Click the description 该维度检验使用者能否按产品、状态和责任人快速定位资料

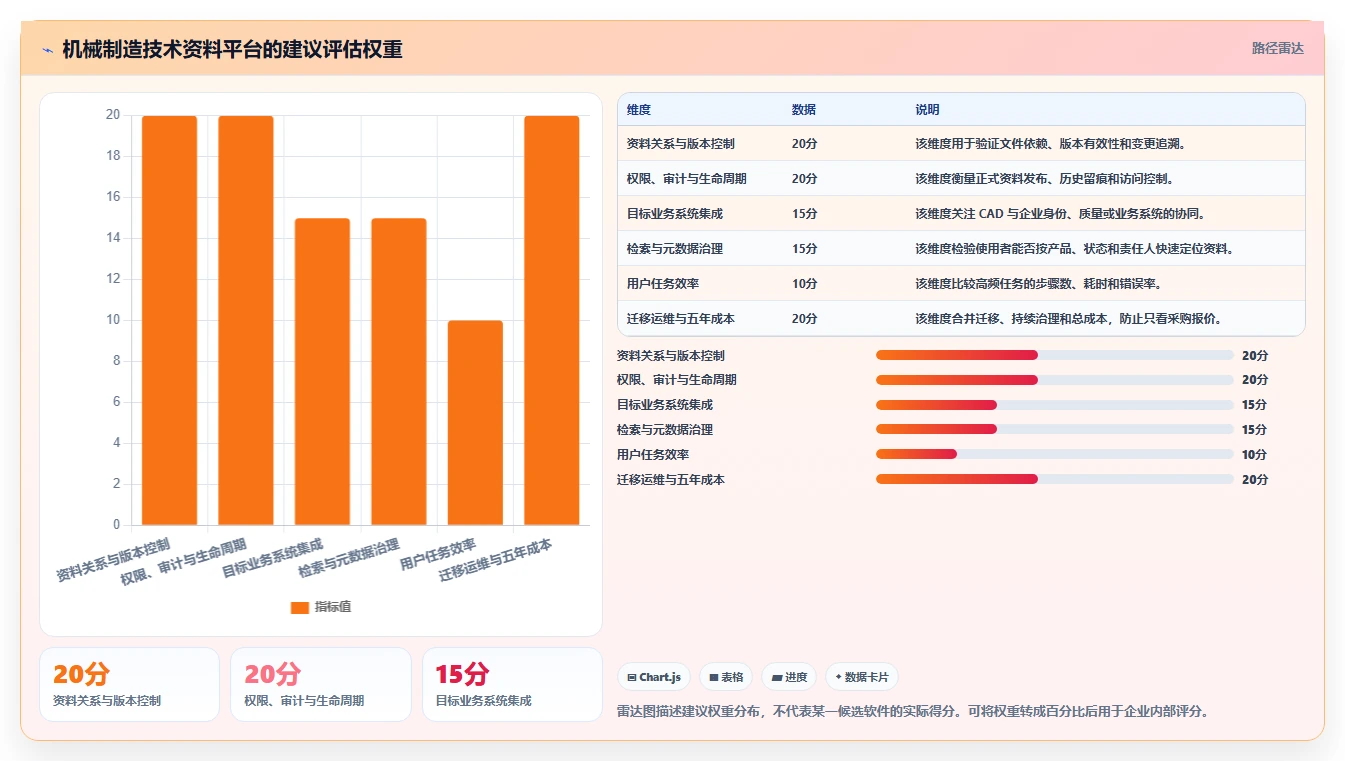click(x=1074, y=249)
